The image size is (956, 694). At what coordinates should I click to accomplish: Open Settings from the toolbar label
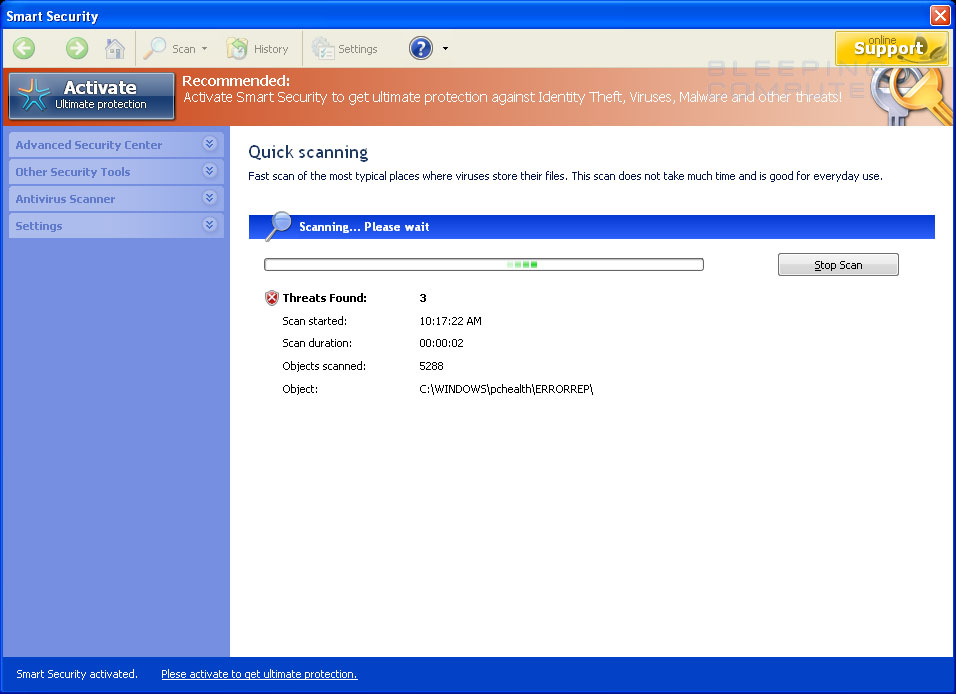[358, 49]
